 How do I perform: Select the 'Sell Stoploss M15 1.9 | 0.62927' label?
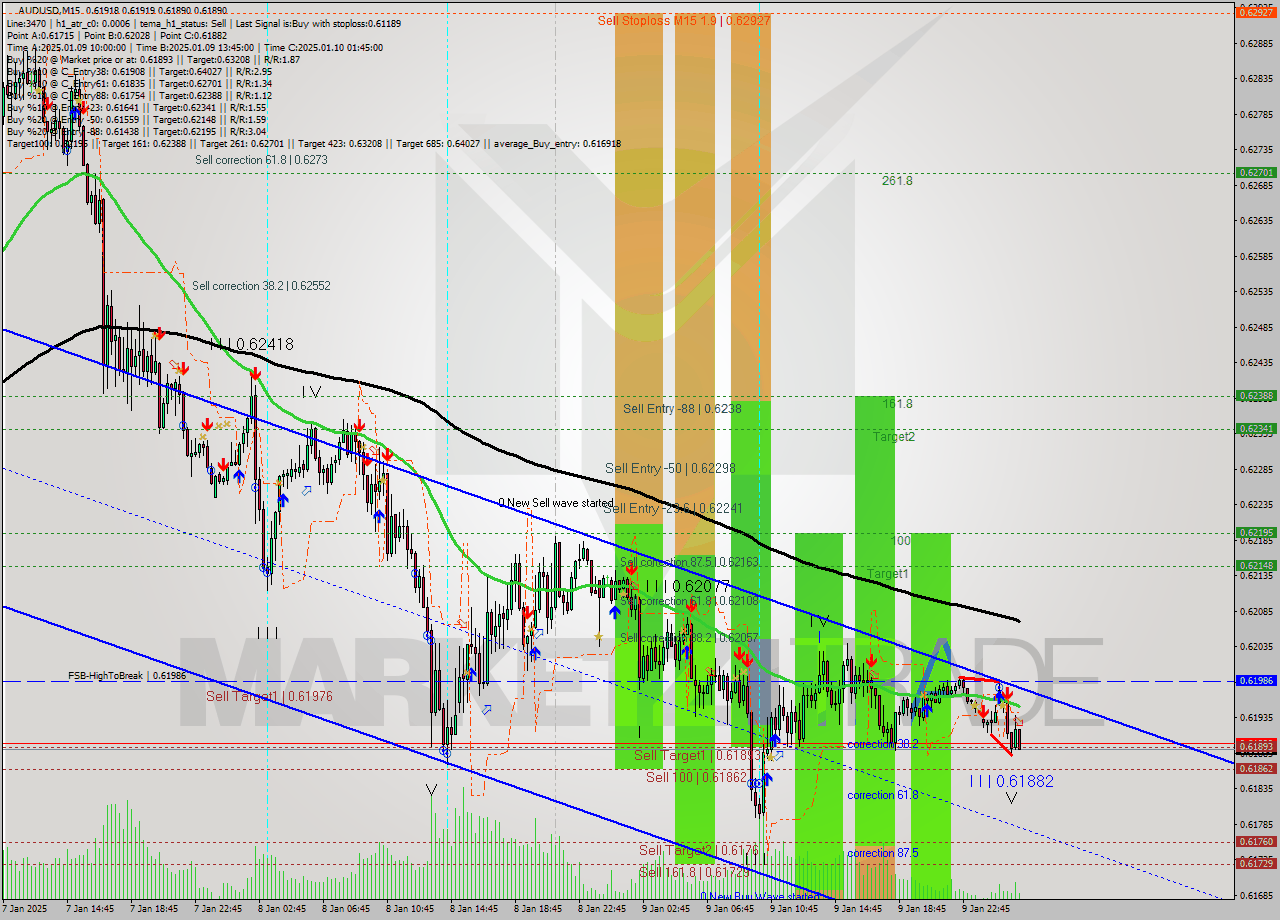[683, 20]
